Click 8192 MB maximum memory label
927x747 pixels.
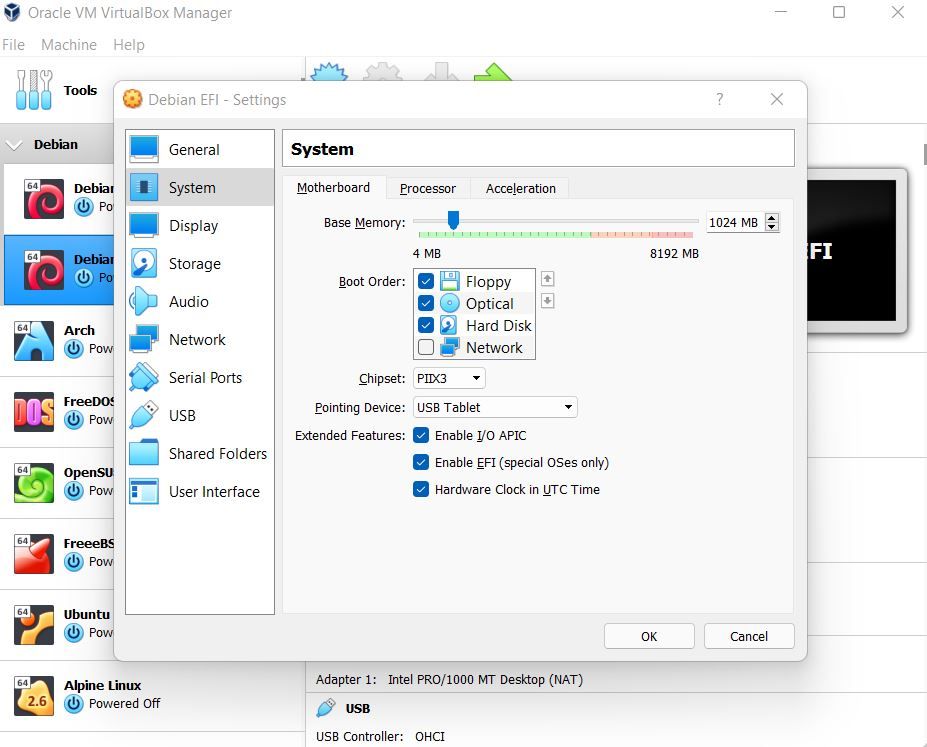[674, 254]
